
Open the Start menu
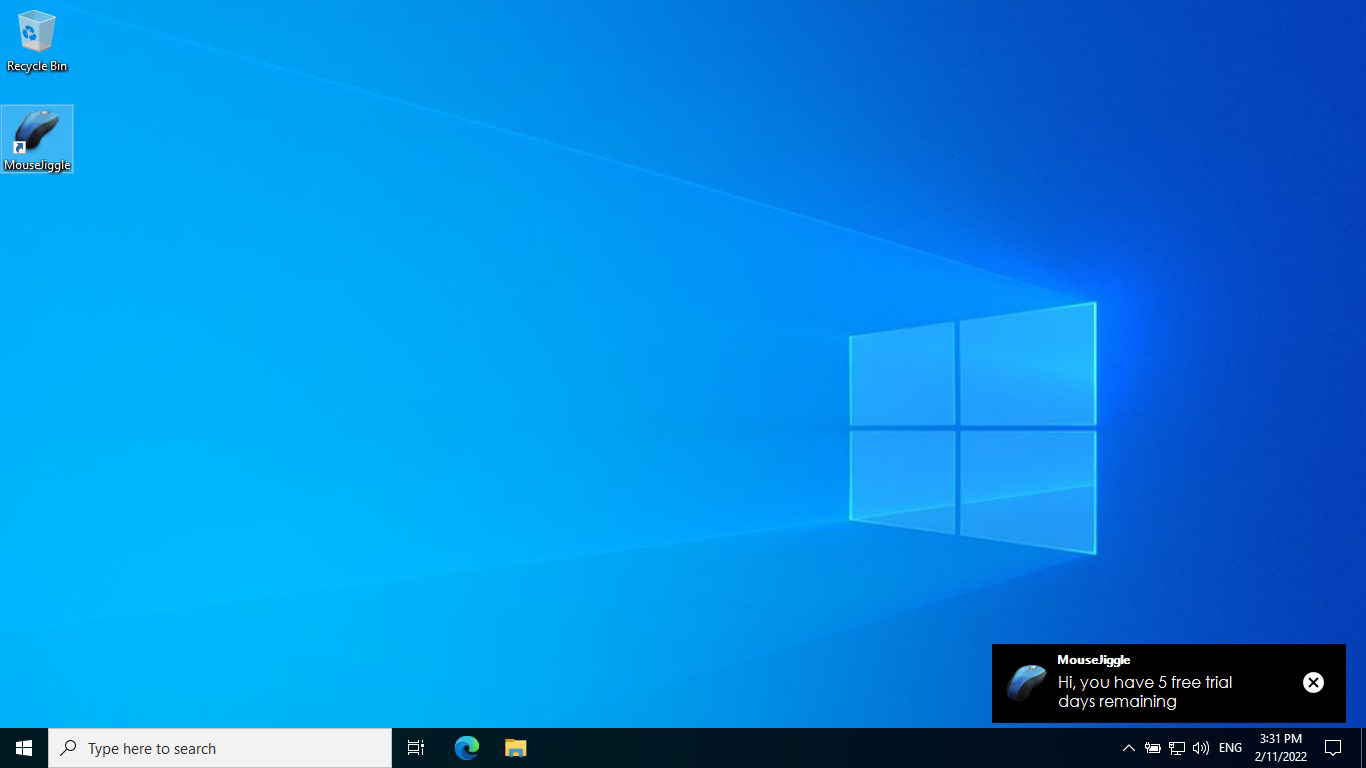point(23,747)
